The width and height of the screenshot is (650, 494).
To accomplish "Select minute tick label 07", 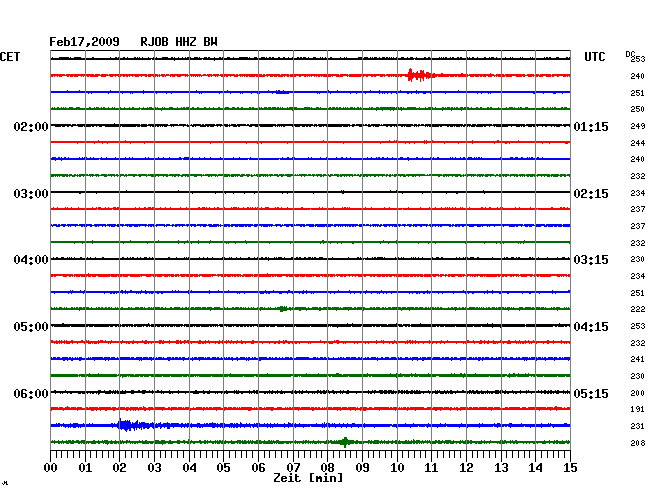I will click(x=293, y=468).
